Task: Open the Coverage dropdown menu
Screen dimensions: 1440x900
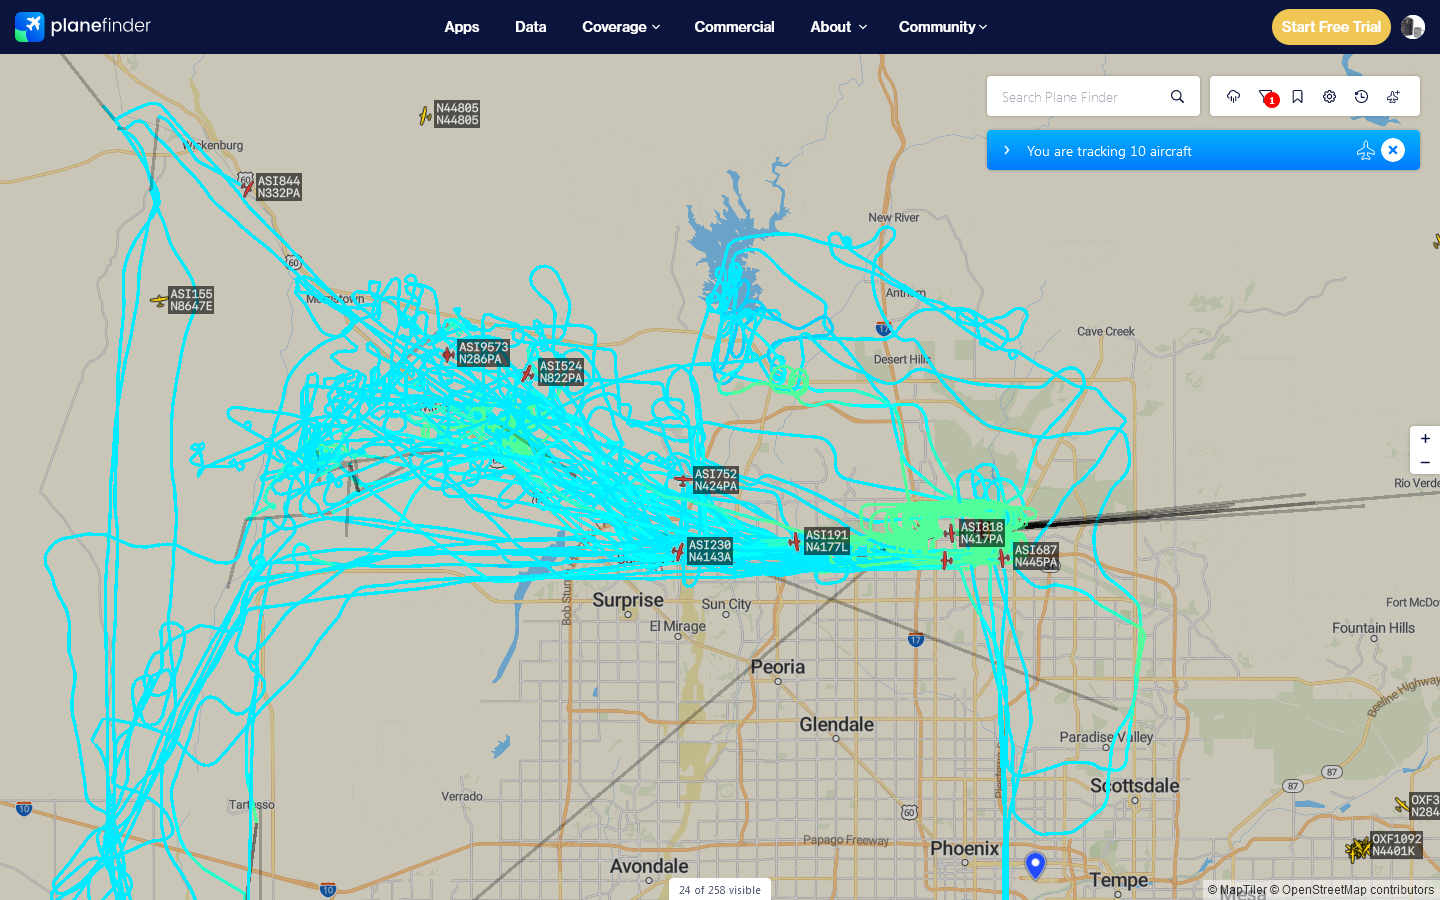Action: [x=621, y=27]
